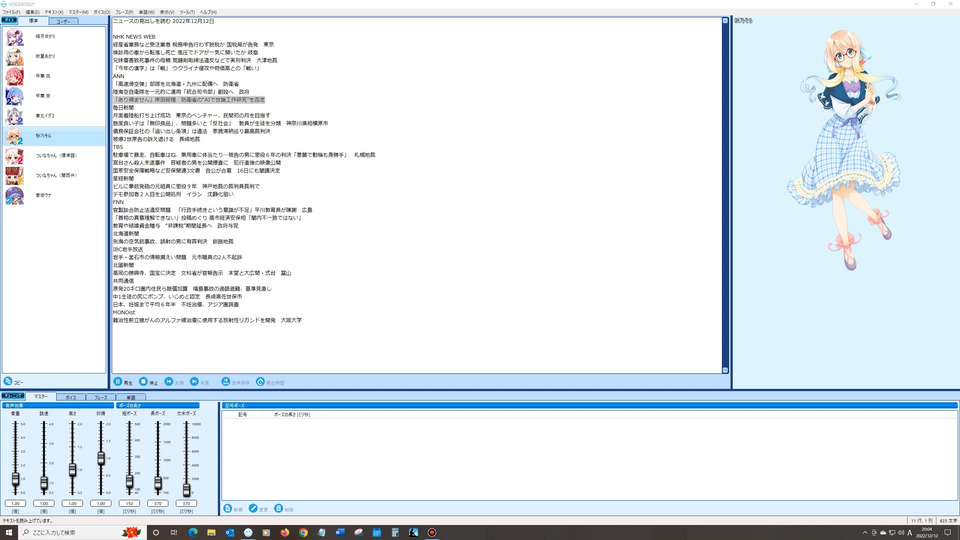
Task: Select the 東北イタコ voice avatar
Action: [x=14, y=116]
